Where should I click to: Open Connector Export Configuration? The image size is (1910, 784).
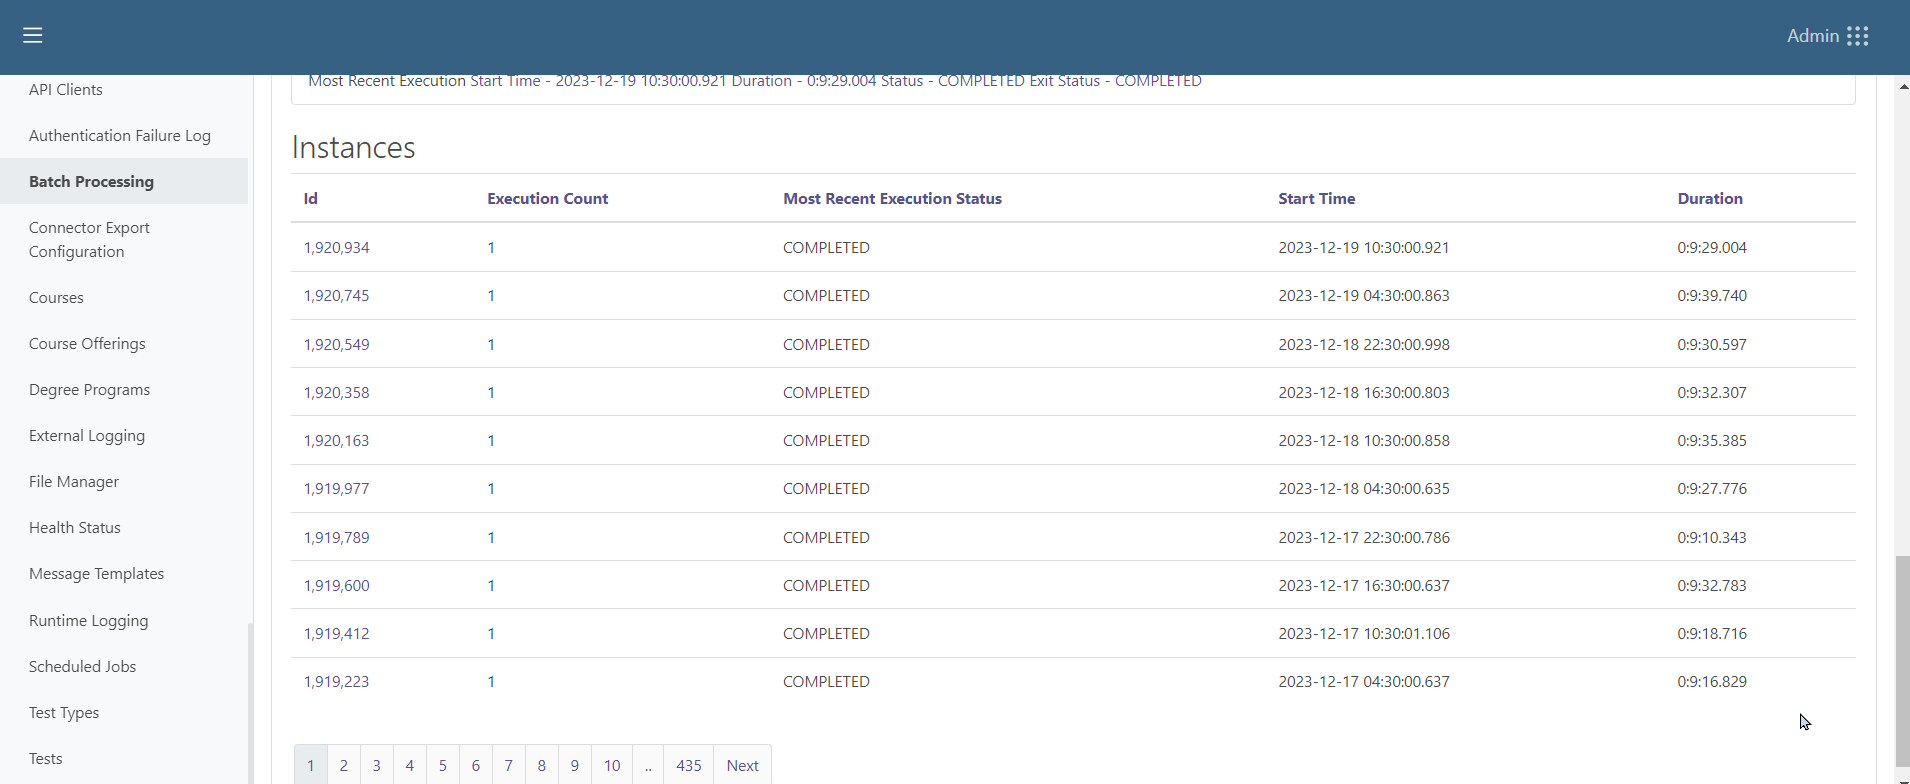[89, 240]
